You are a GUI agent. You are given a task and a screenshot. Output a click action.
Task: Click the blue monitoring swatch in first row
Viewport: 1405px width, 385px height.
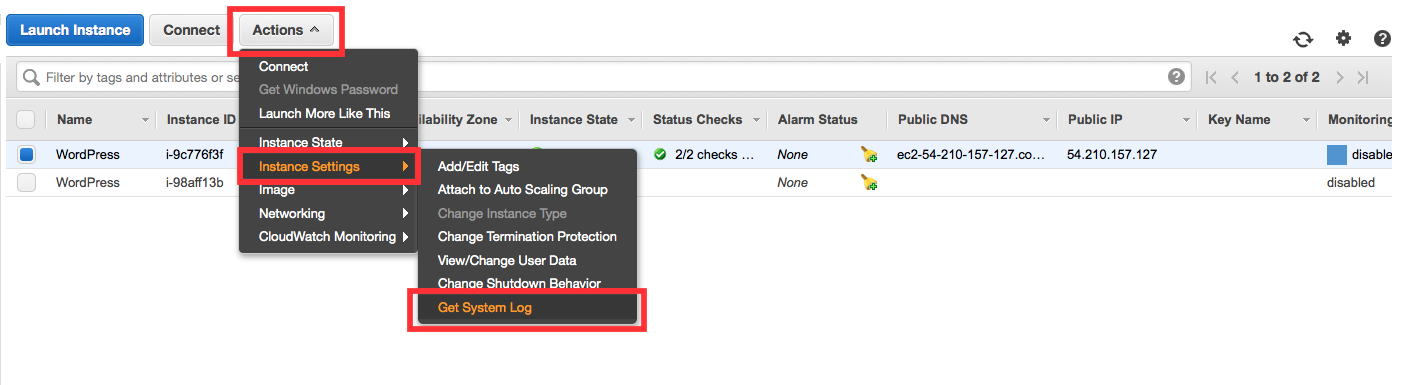click(1337, 155)
